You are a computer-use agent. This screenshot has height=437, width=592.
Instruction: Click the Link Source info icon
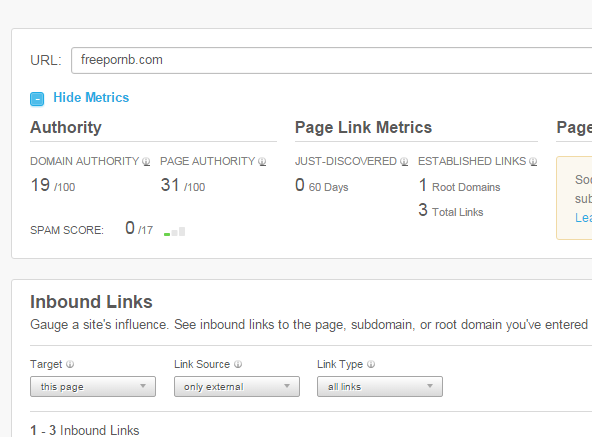point(238,364)
